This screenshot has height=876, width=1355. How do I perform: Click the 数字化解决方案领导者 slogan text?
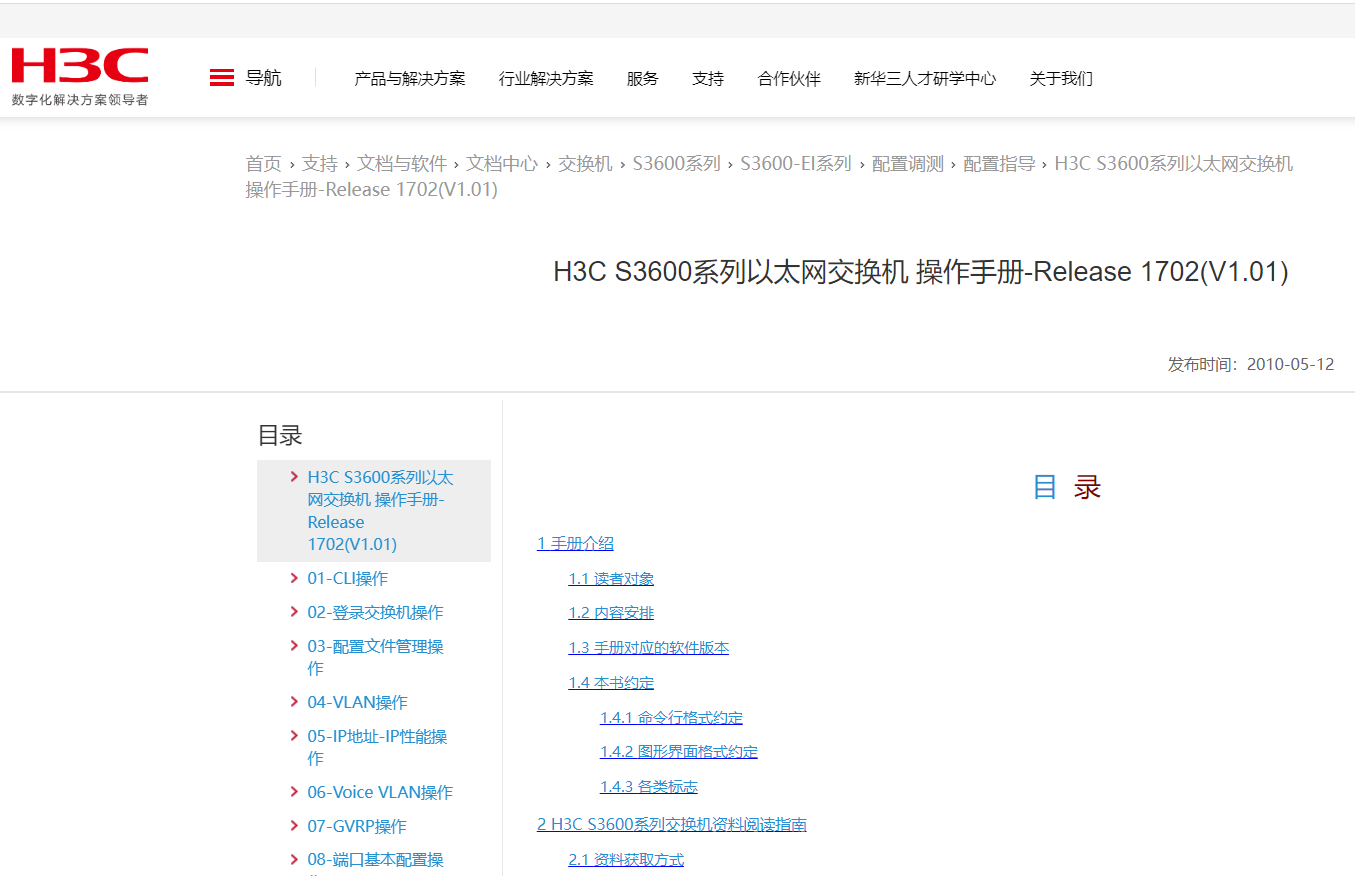[80, 100]
